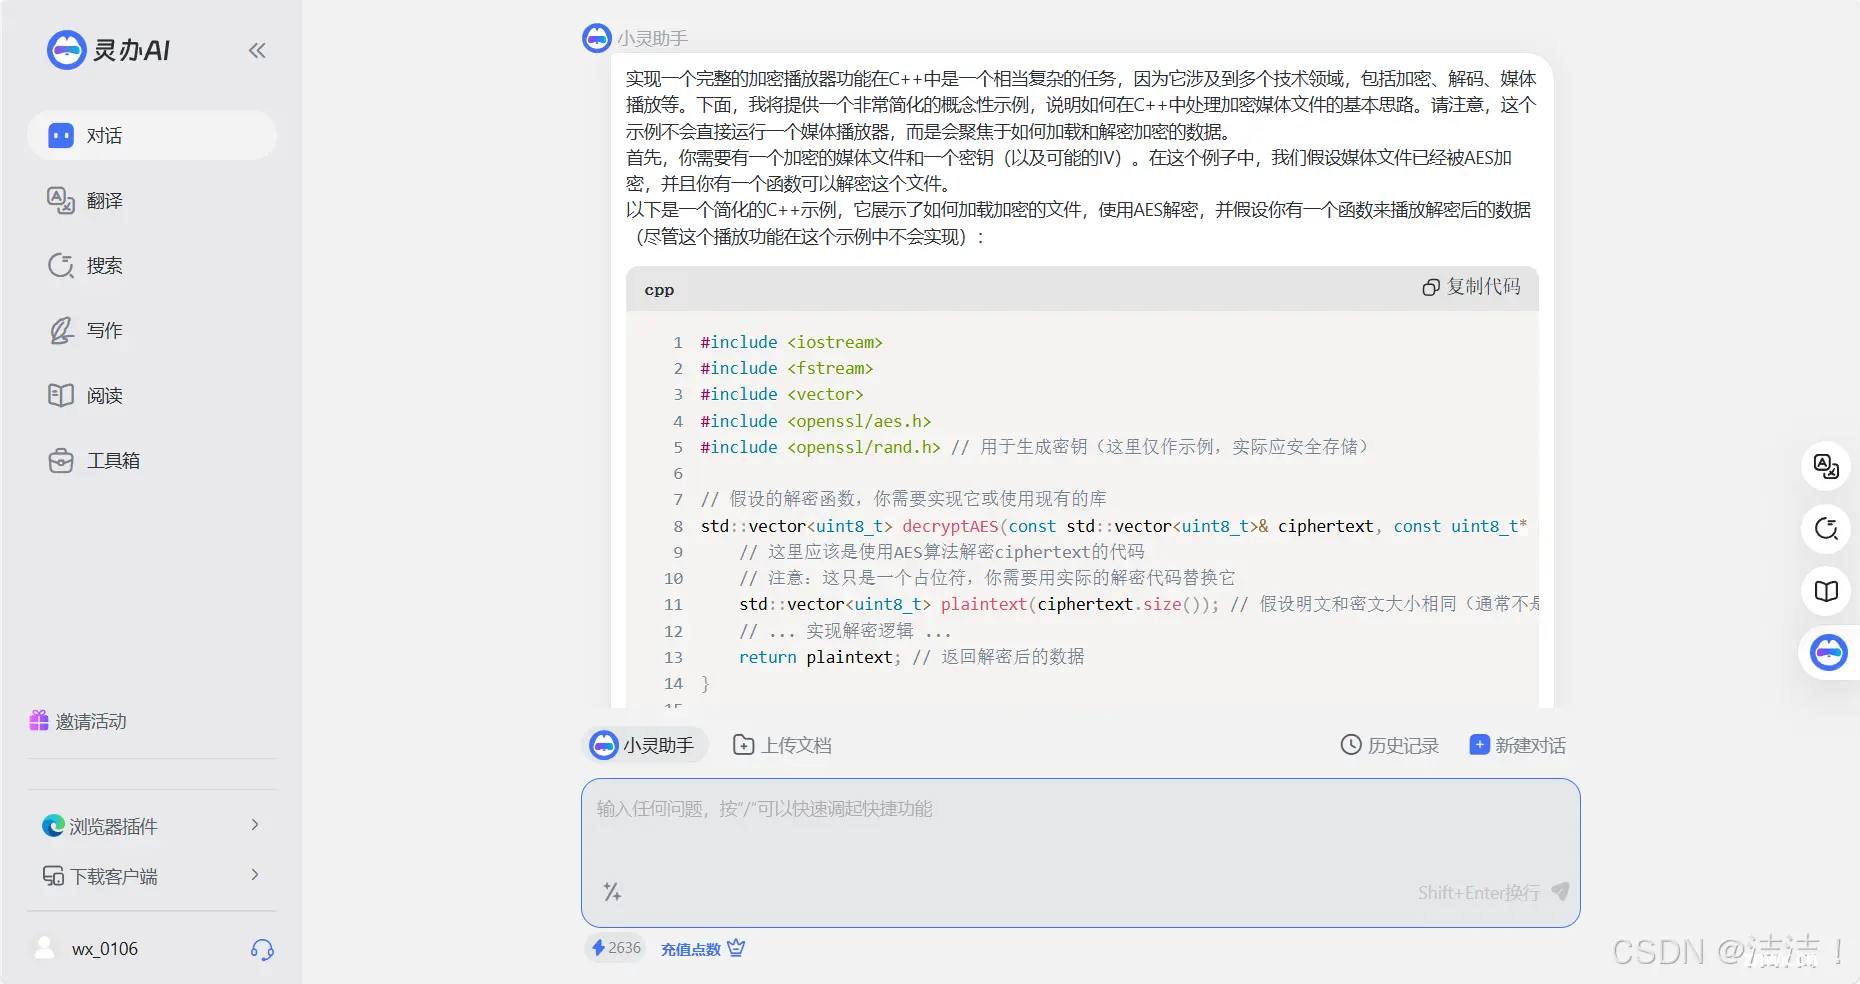Image resolution: width=1860 pixels, height=984 pixels.
Task: Start a 新建对话 new conversation
Action: point(1517,745)
